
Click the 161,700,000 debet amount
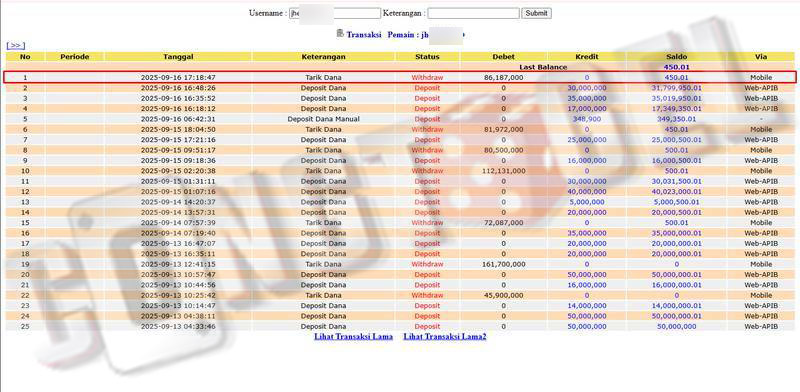pyautogui.click(x=504, y=264)
